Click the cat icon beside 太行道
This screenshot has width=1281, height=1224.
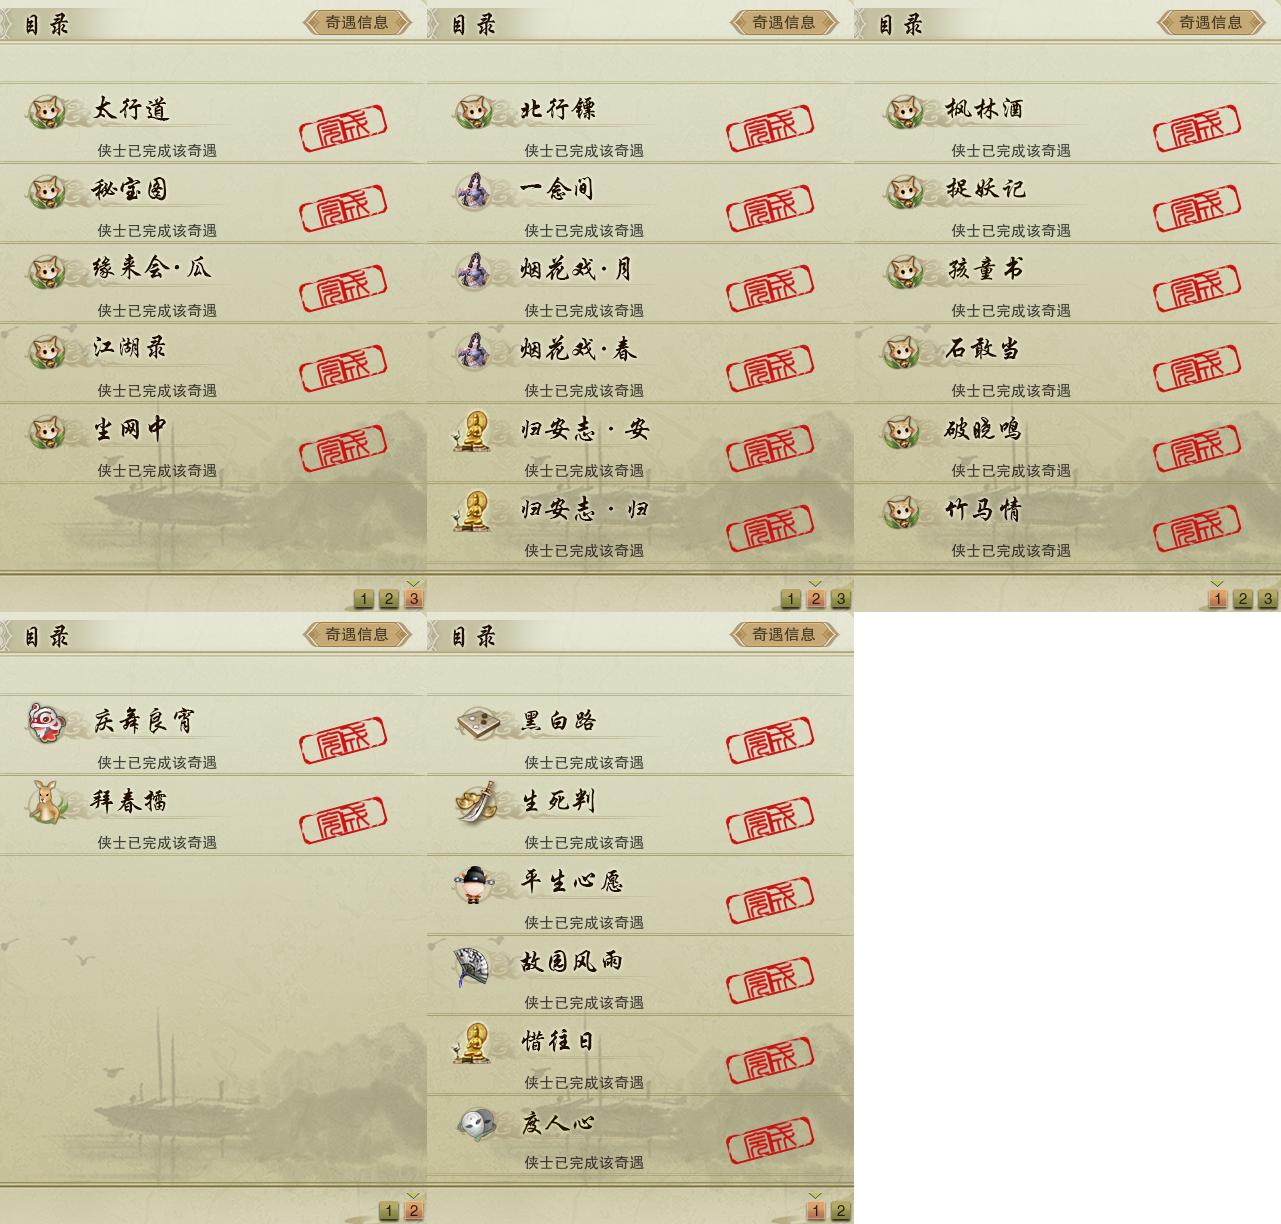(x=46, y=111)
